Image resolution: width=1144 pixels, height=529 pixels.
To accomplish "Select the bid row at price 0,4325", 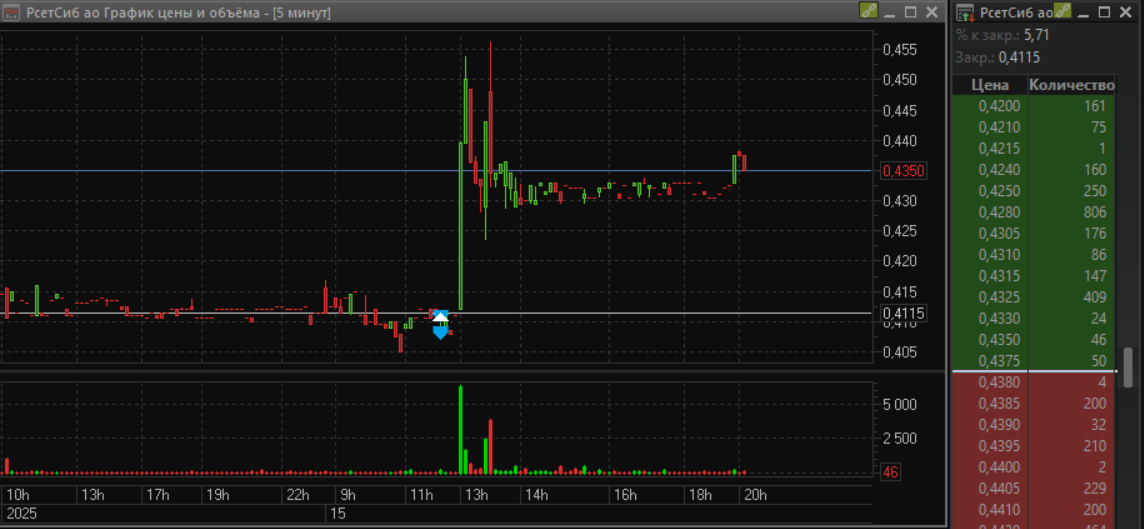I will (x=1034, y=297).
